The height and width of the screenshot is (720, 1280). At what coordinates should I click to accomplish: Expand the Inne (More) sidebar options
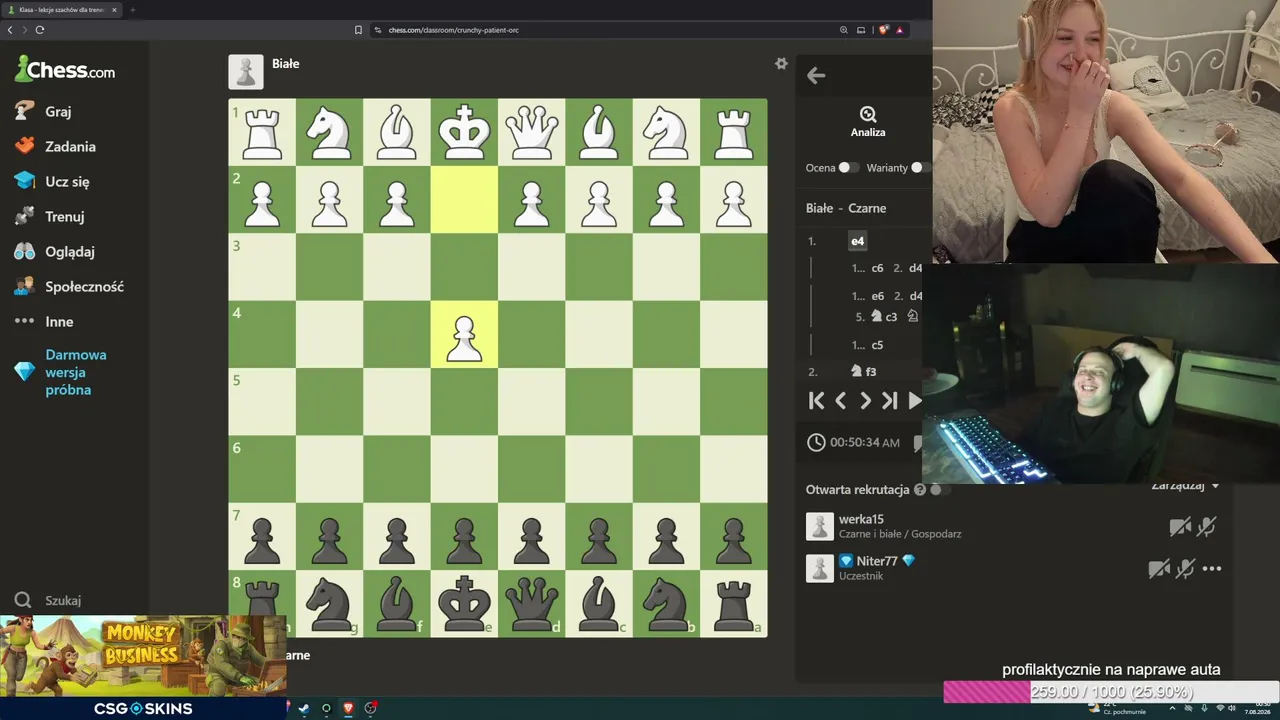click(45, 321)
